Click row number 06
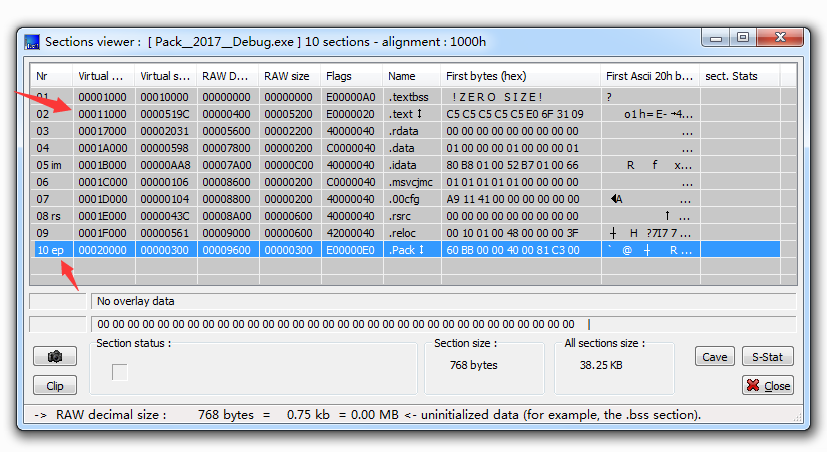This screenshot has height=452, width=827. click(43, 182)
